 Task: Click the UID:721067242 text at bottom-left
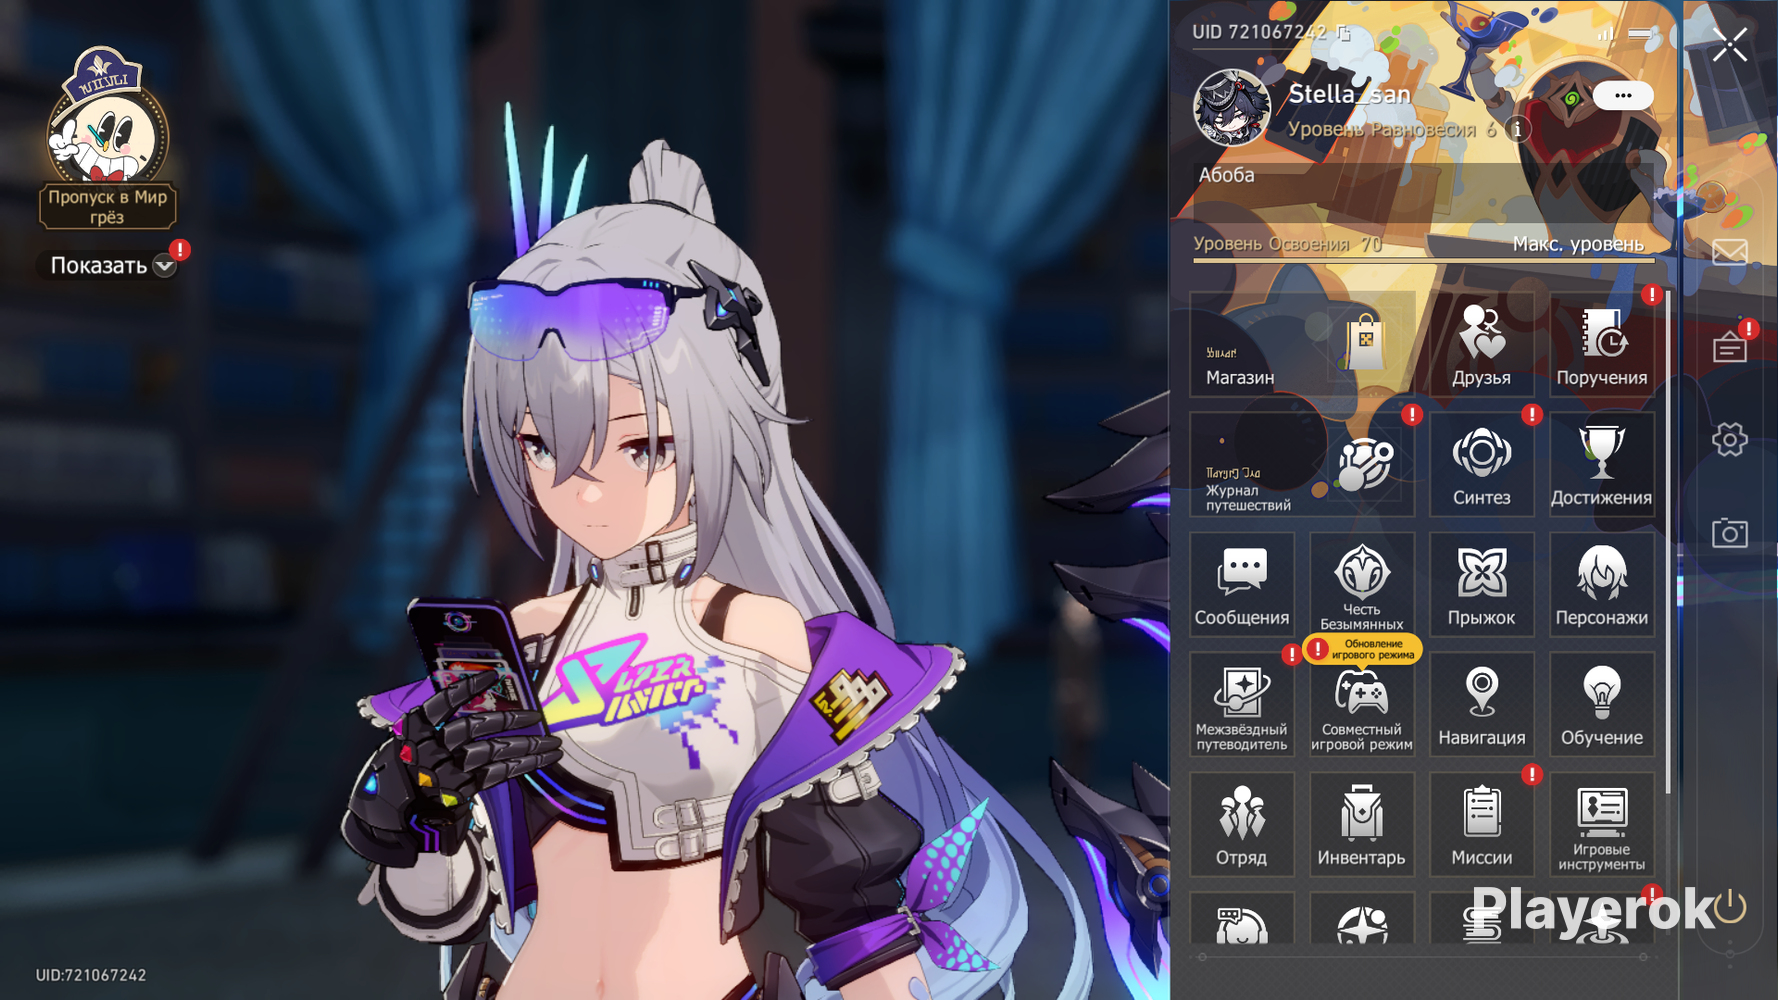(x=91, y=975)
